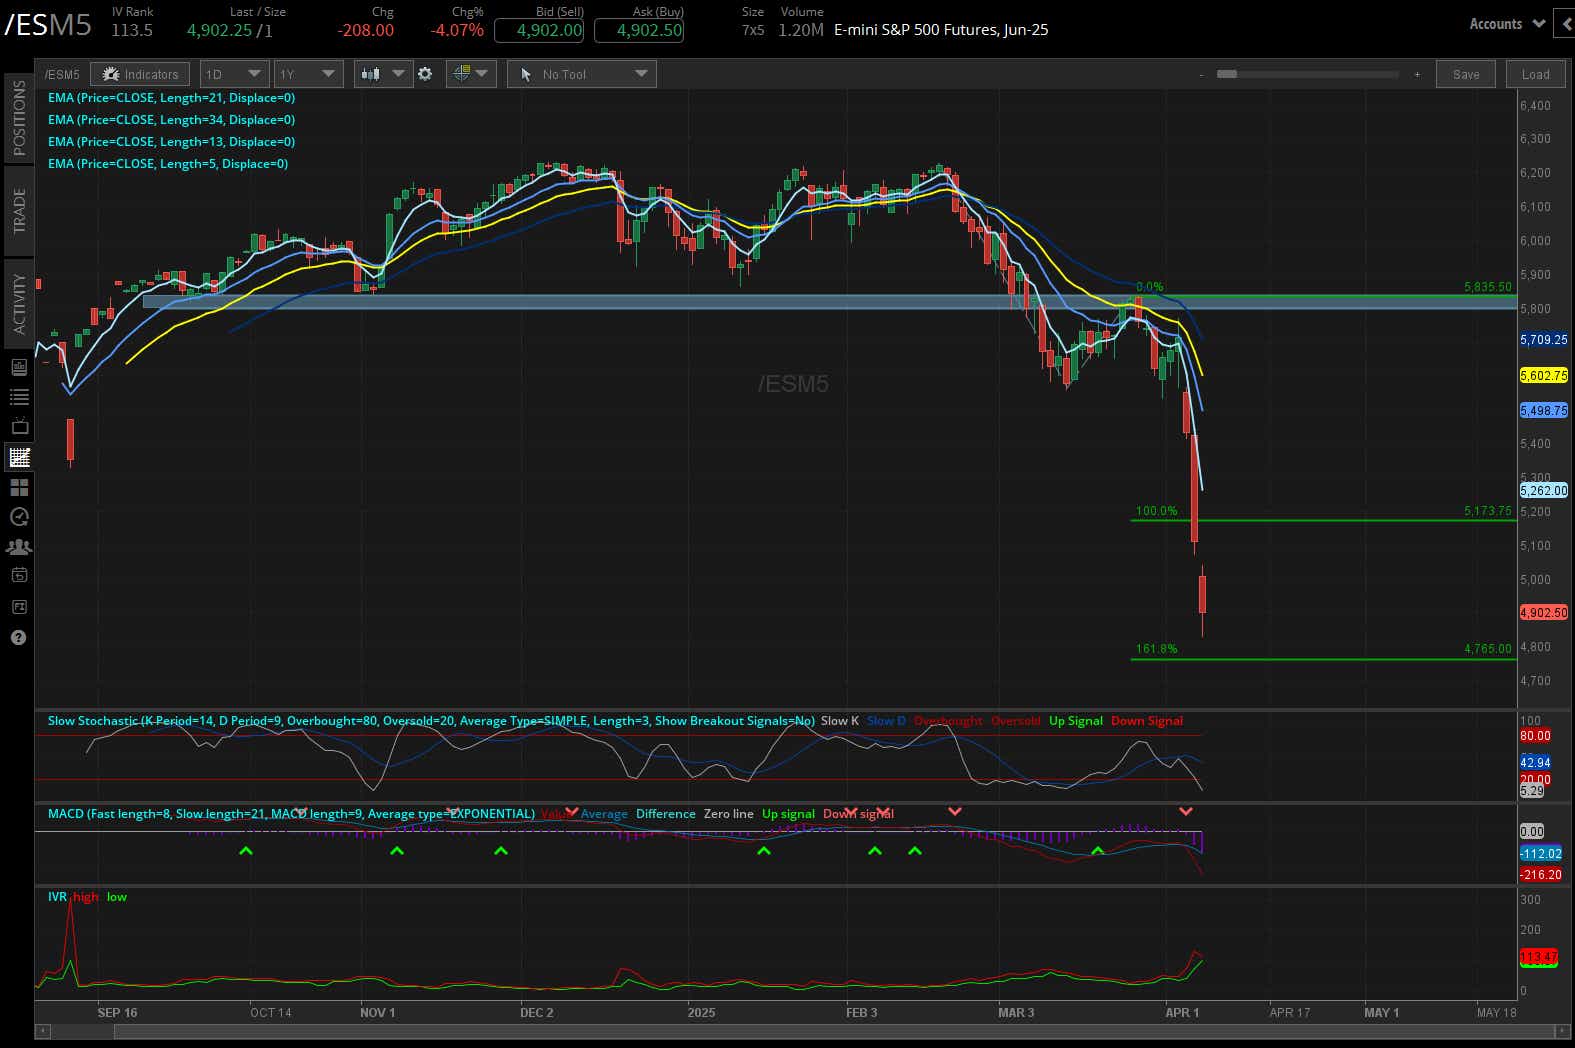The width and height of the screenshot is (1575, 1048).
Task: Open the Accounts dropdown menu
Action: point(1506,24)
